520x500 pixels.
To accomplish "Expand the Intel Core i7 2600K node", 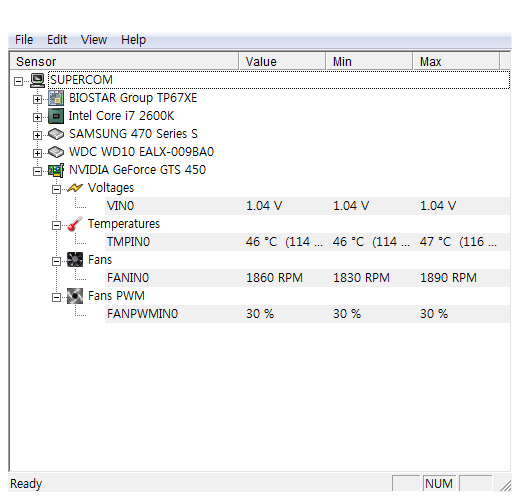I will point(37,117).
